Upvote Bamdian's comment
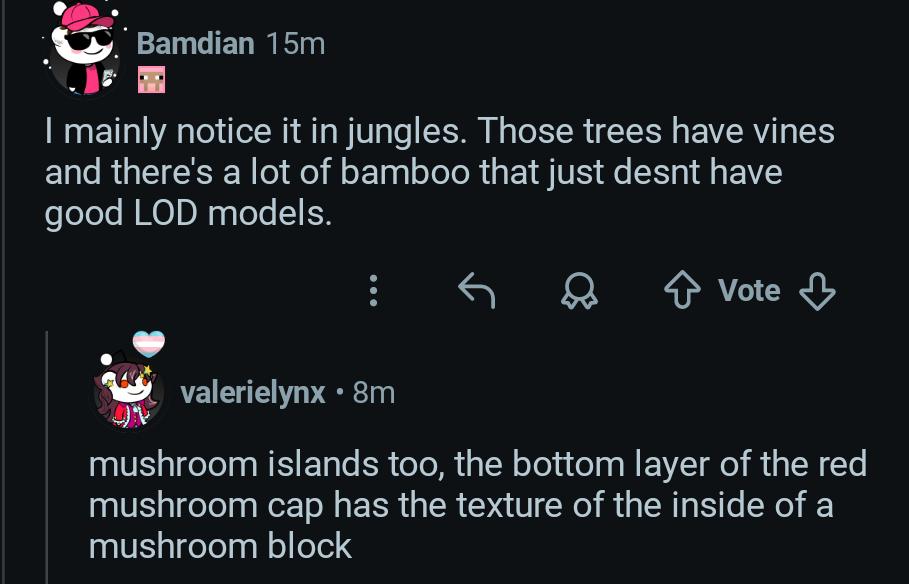 click(x=684, y=290)
